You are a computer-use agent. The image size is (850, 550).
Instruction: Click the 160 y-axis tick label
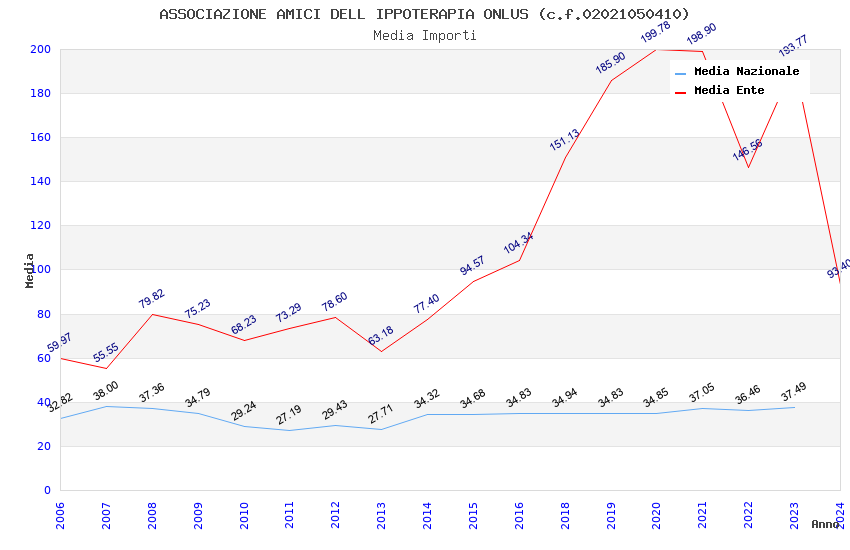(41, 137)
